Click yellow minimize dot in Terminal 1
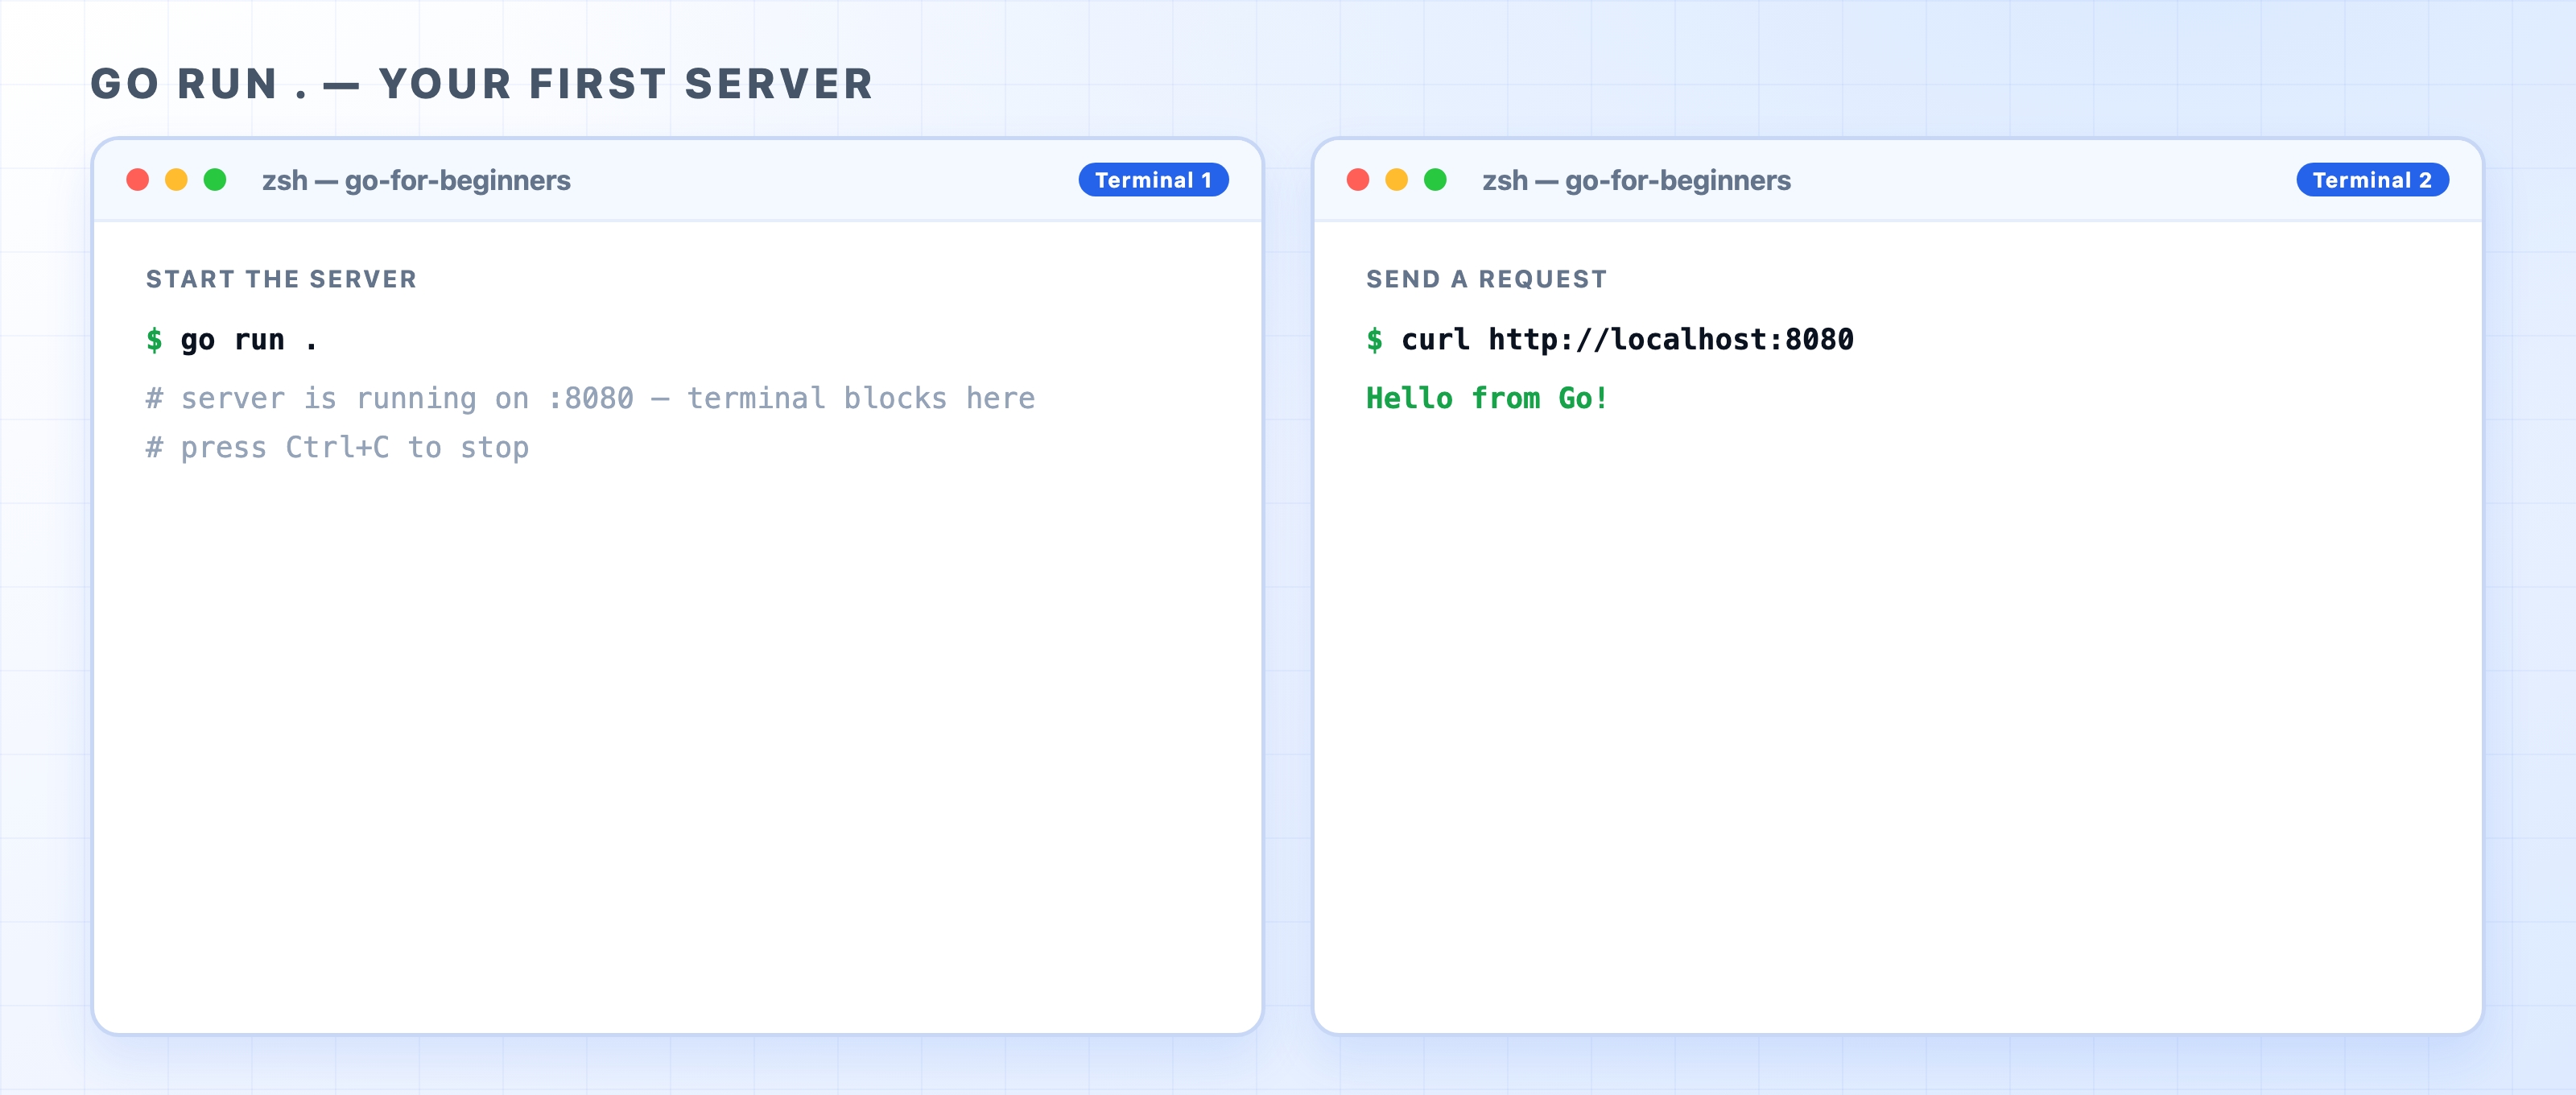This screenshot has width=2576, height=1095. 176,180
